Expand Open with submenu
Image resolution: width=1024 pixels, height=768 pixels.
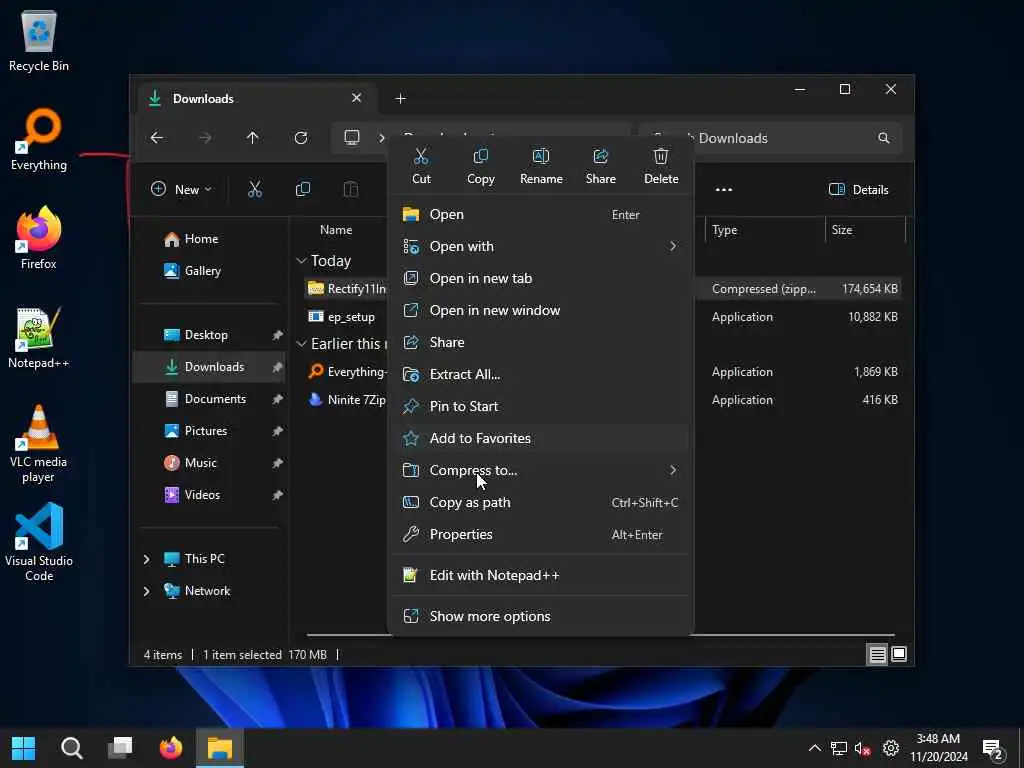coord(541,246)
